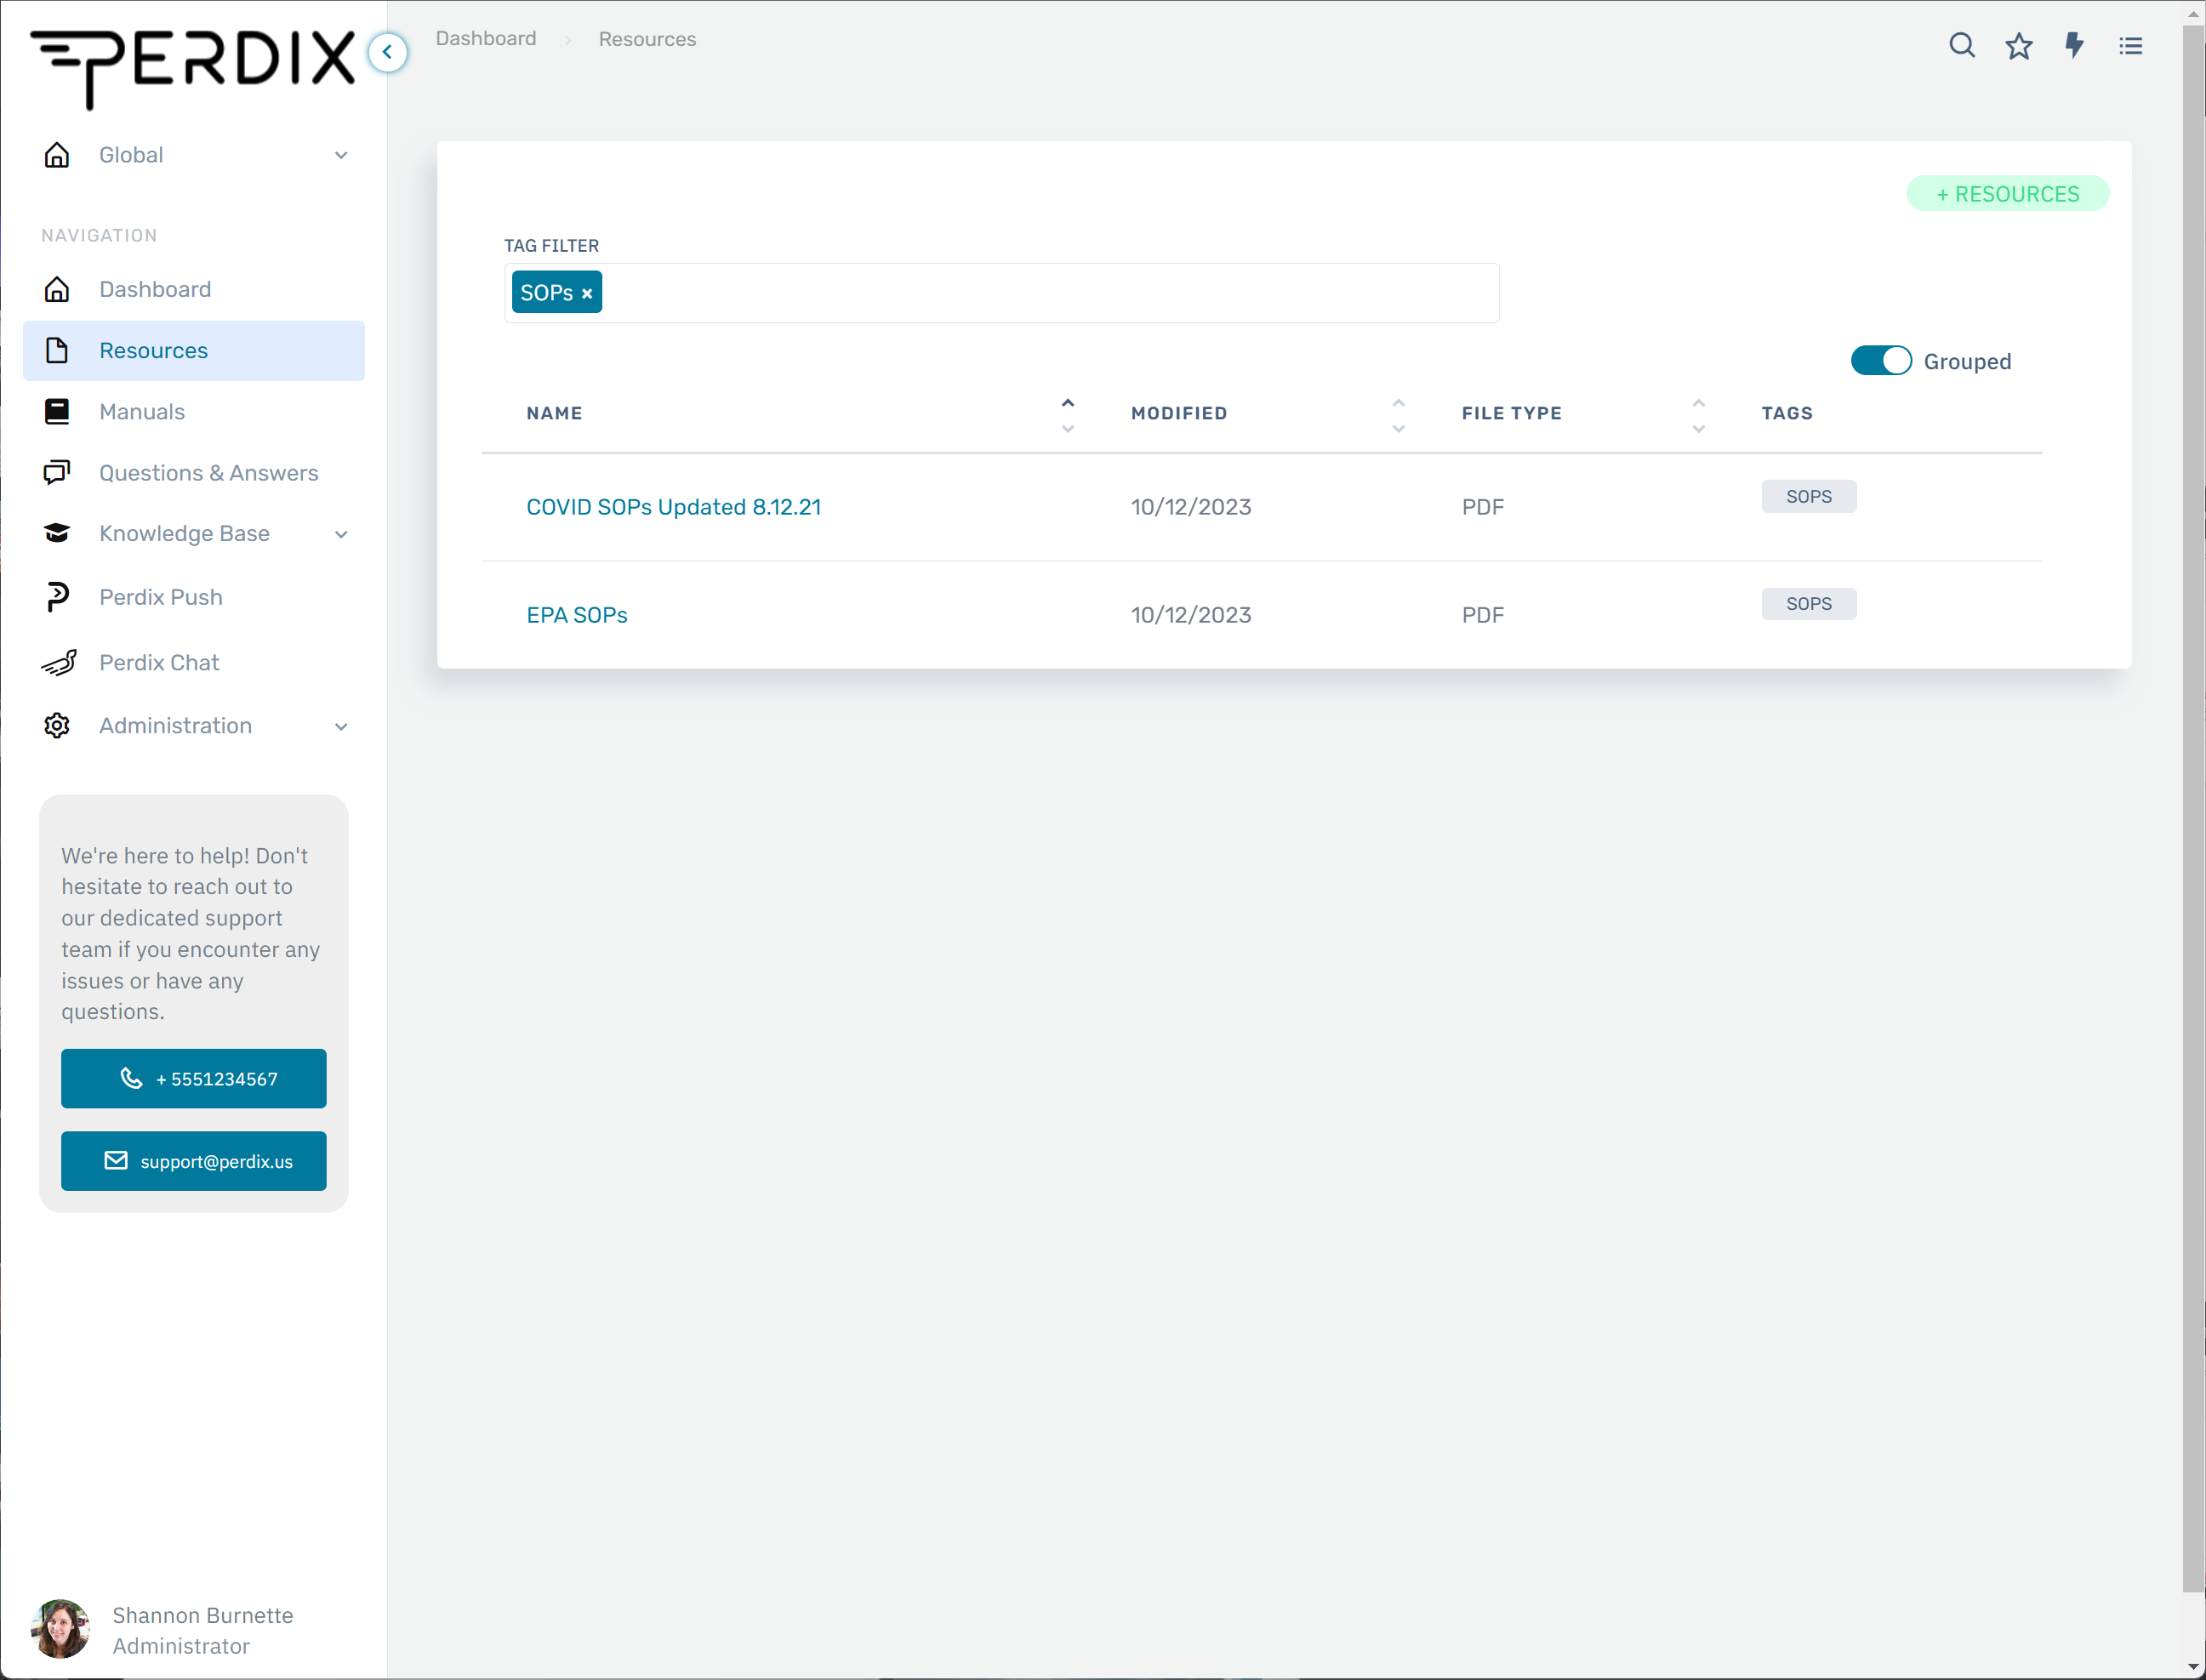Click the 10/12/2023 date in EPA SOPs row
Viewport: 2206px width, 1680px height.
coord(1190,615)
